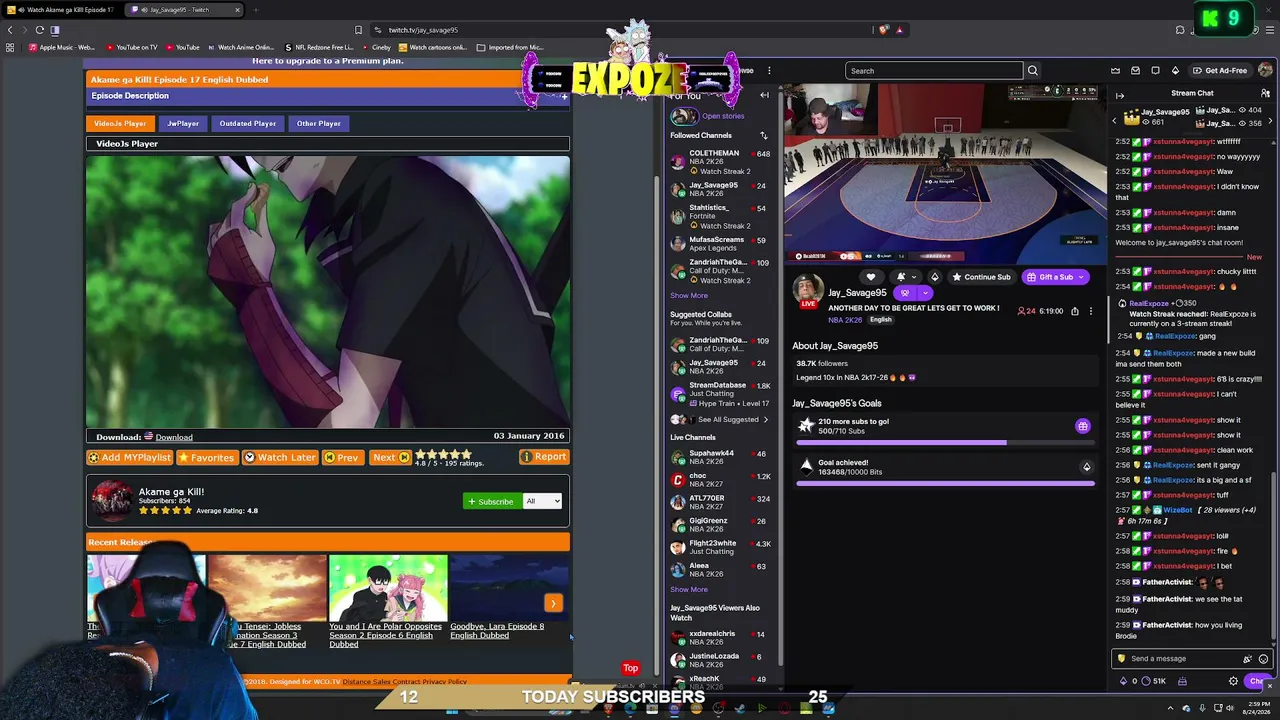This screenshot has width=1280, height=720.
Task: Rate episode with the five-star rating
Action: tap(443, 455)
